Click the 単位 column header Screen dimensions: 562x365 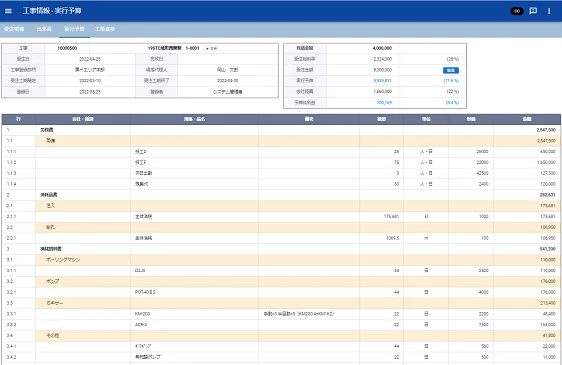pos(426,119)
